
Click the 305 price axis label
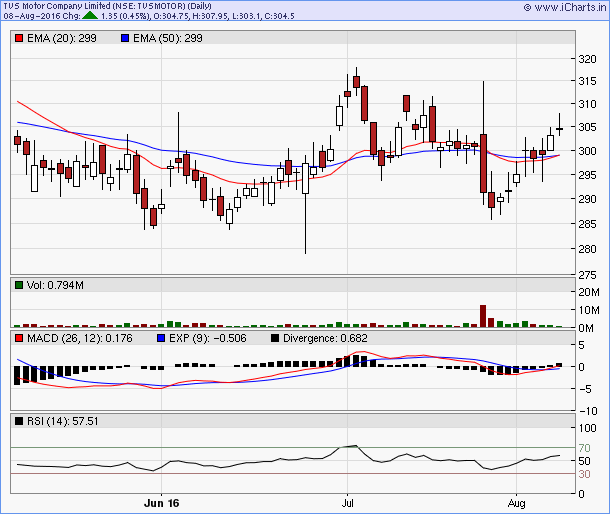click(x=587, y=127)
